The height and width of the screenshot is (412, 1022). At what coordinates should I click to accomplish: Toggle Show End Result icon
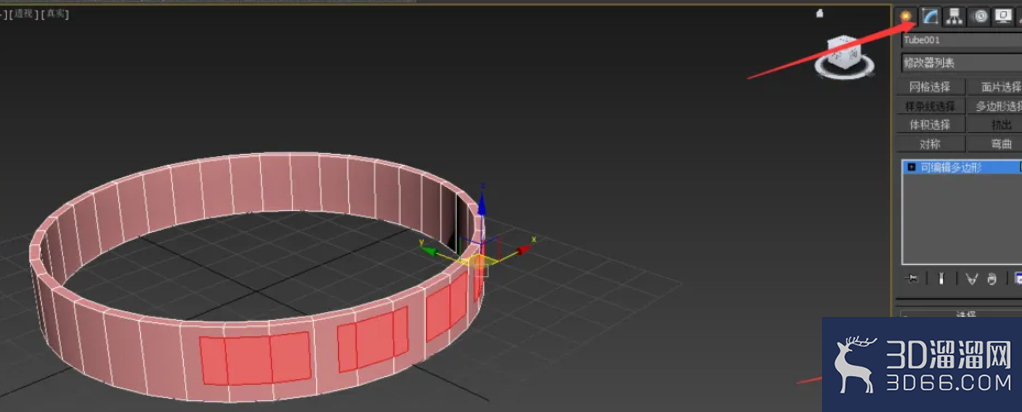click(941, 279)
